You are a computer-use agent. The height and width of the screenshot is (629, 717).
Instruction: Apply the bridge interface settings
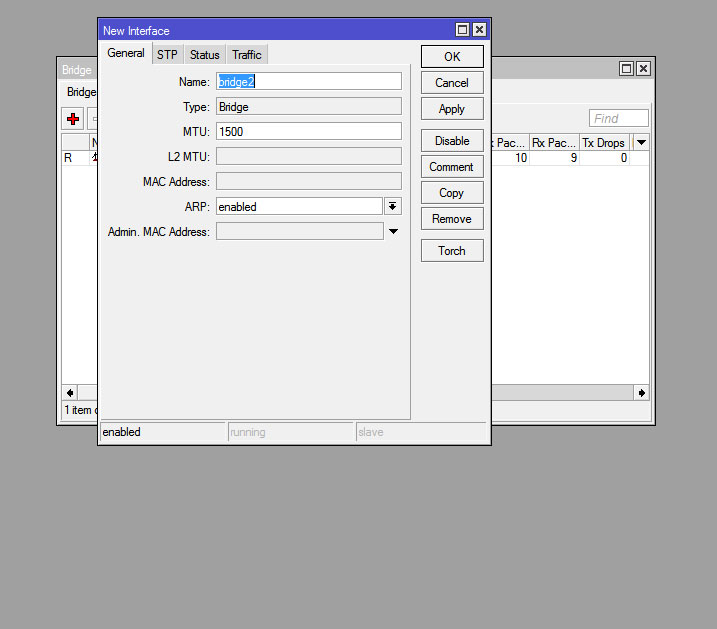452,109
